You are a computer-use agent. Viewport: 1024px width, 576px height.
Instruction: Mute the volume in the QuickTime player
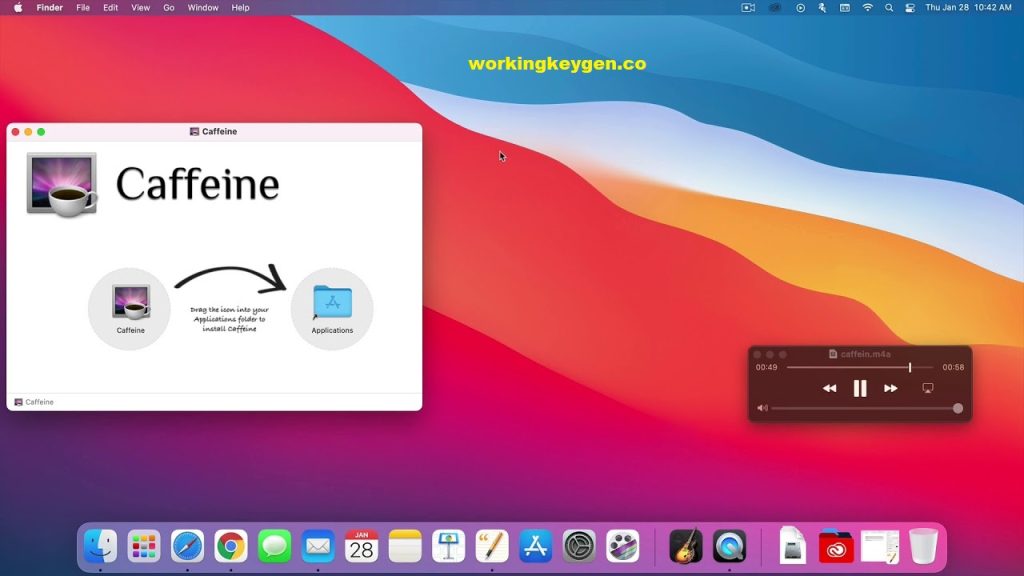tap(763, 408)
